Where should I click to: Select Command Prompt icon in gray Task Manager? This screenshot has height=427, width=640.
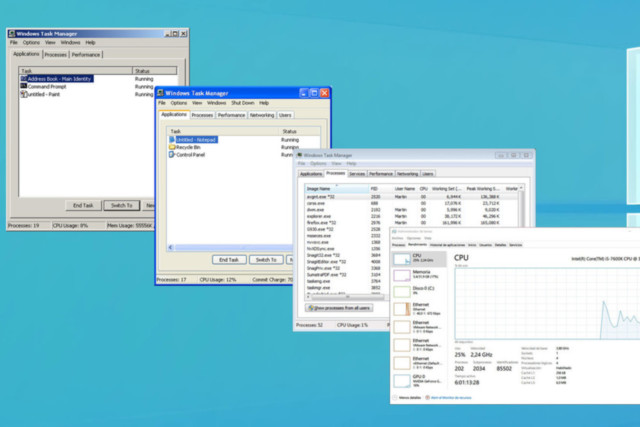pyautogui.click(x=24, y=86)
